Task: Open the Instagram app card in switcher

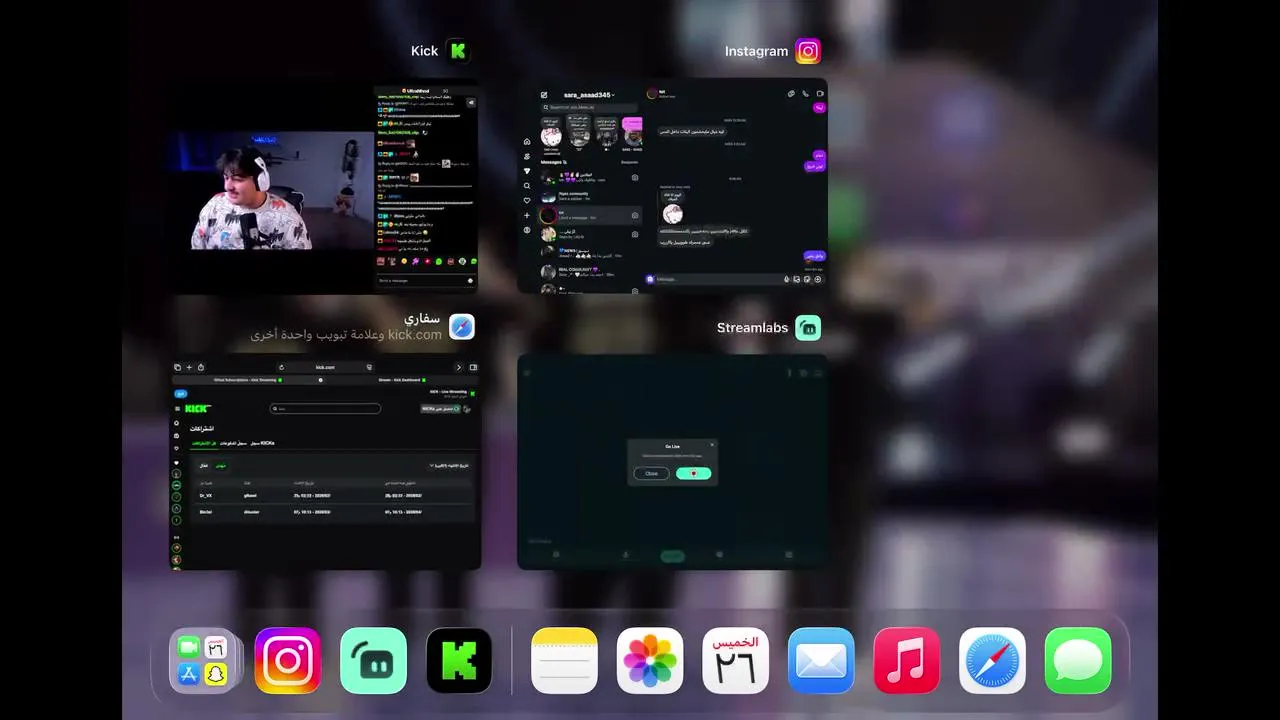Action: 672,186
